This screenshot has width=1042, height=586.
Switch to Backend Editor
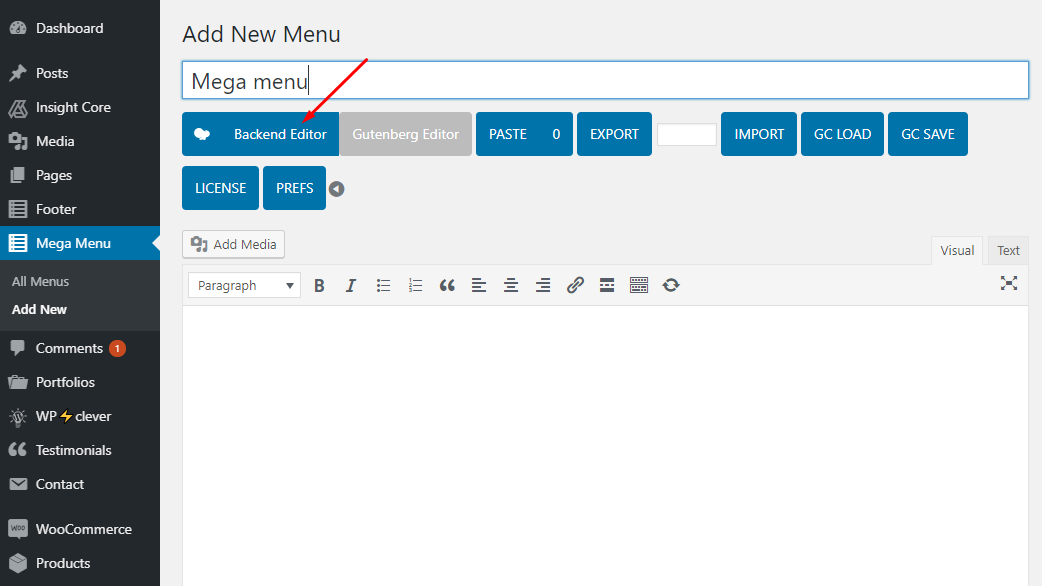pyautogui.click(x=260, y=134)
